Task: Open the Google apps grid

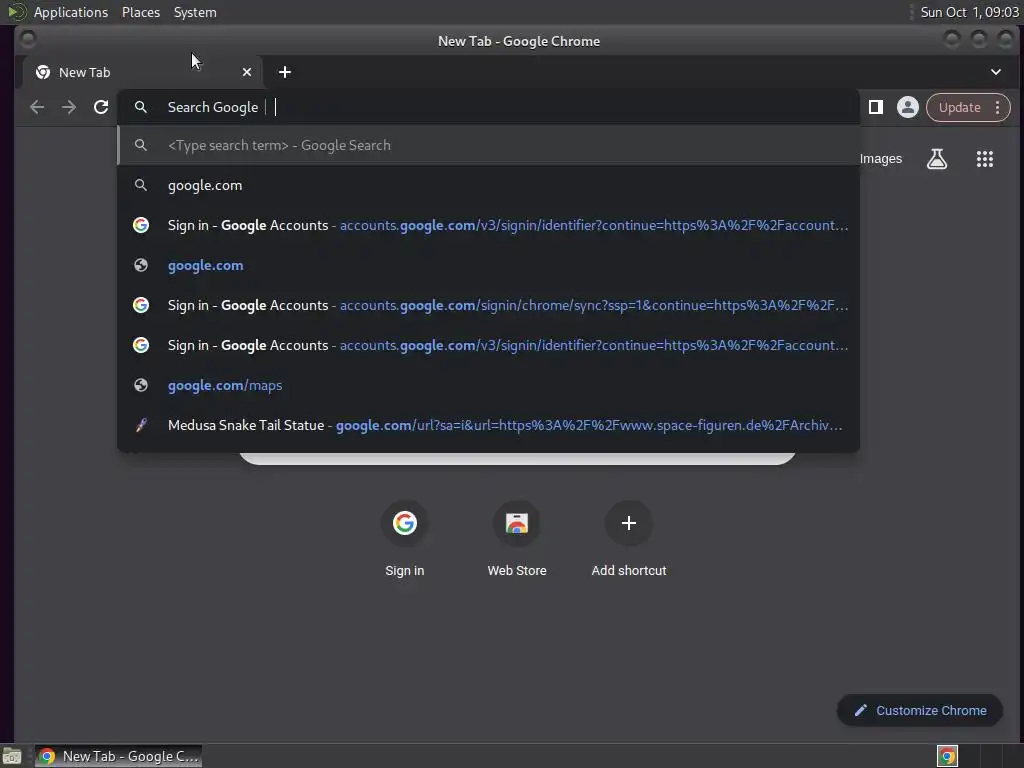Action: tap(984, 159)
